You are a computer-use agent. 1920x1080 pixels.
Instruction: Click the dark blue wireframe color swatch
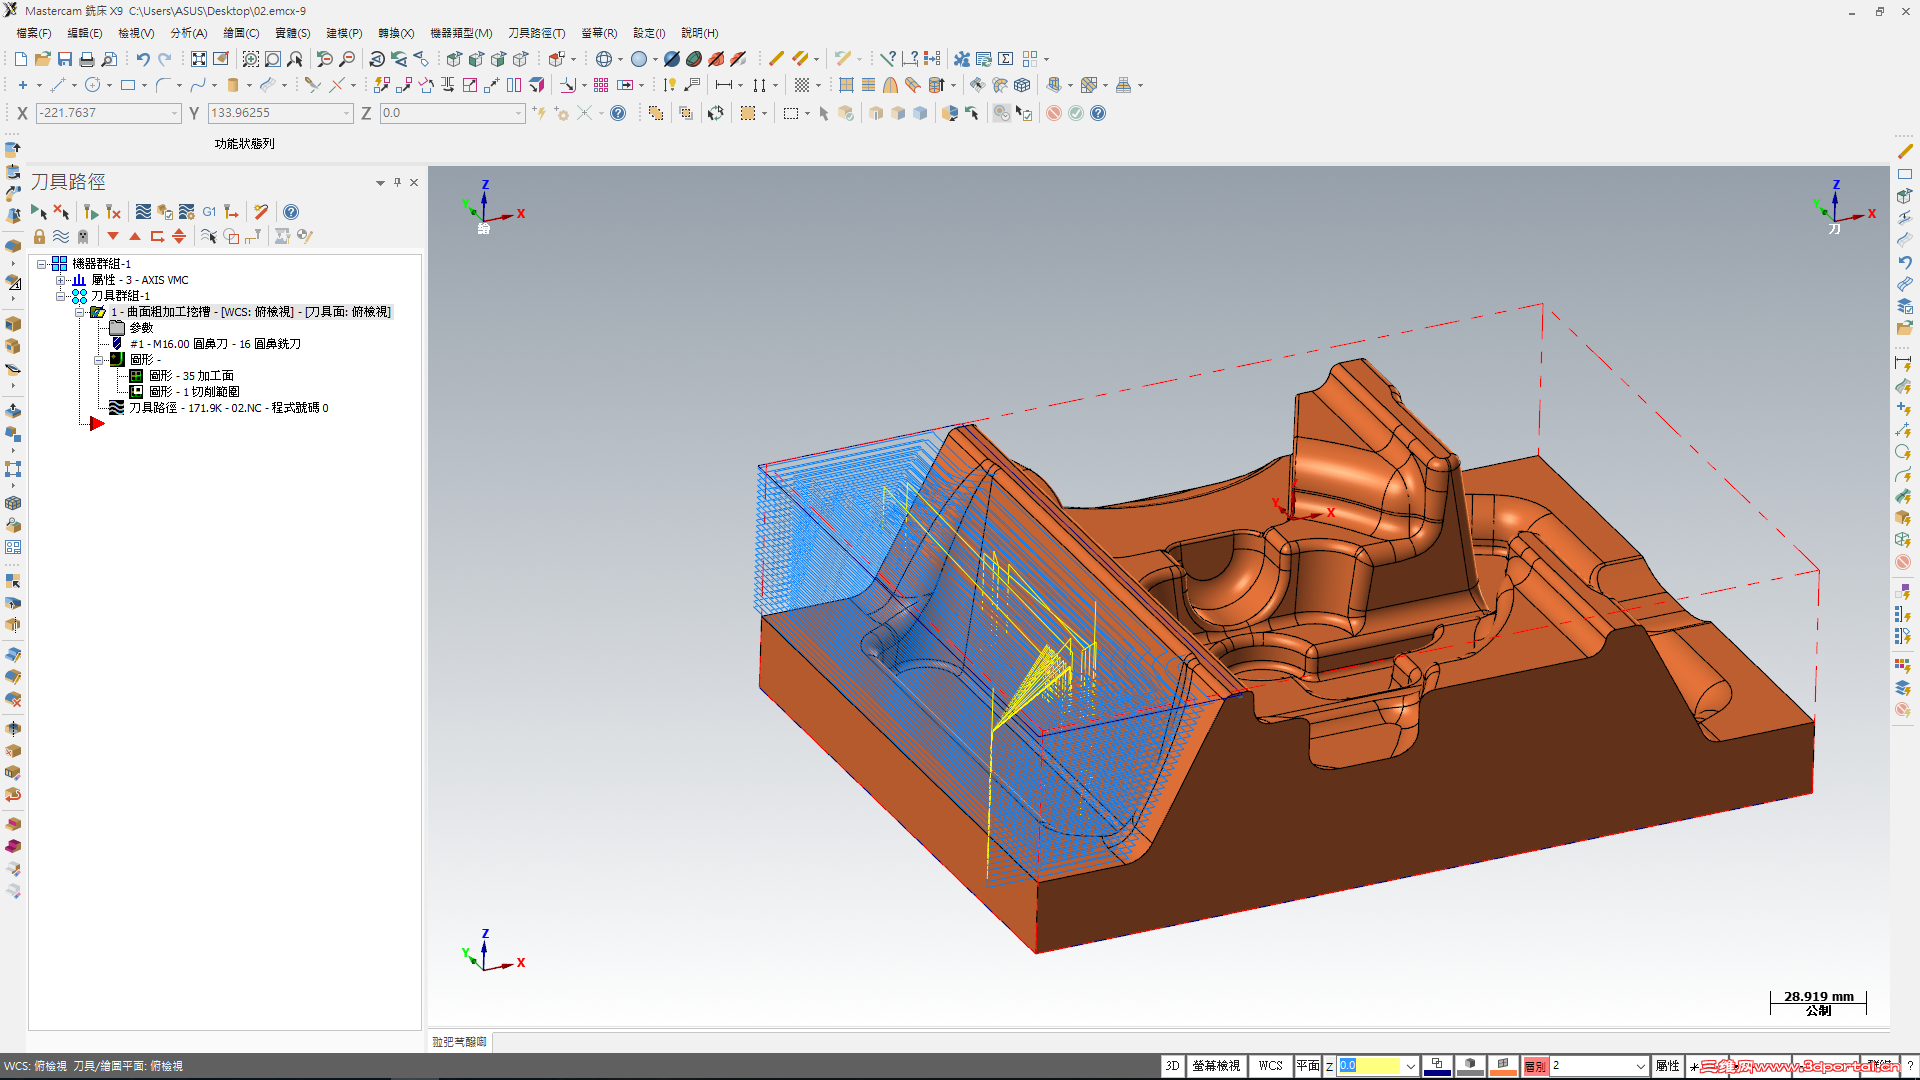[x=1437, y=1066]
